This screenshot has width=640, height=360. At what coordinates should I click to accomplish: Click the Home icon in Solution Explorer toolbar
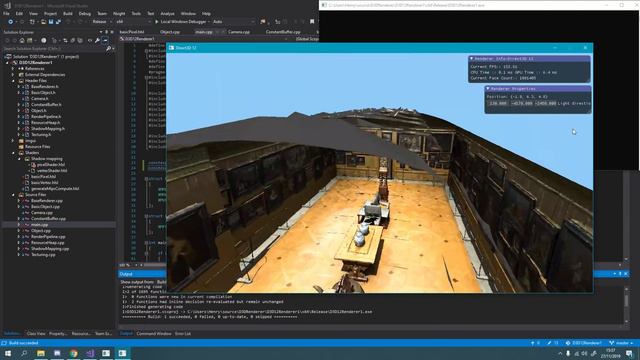pos(22,40)
